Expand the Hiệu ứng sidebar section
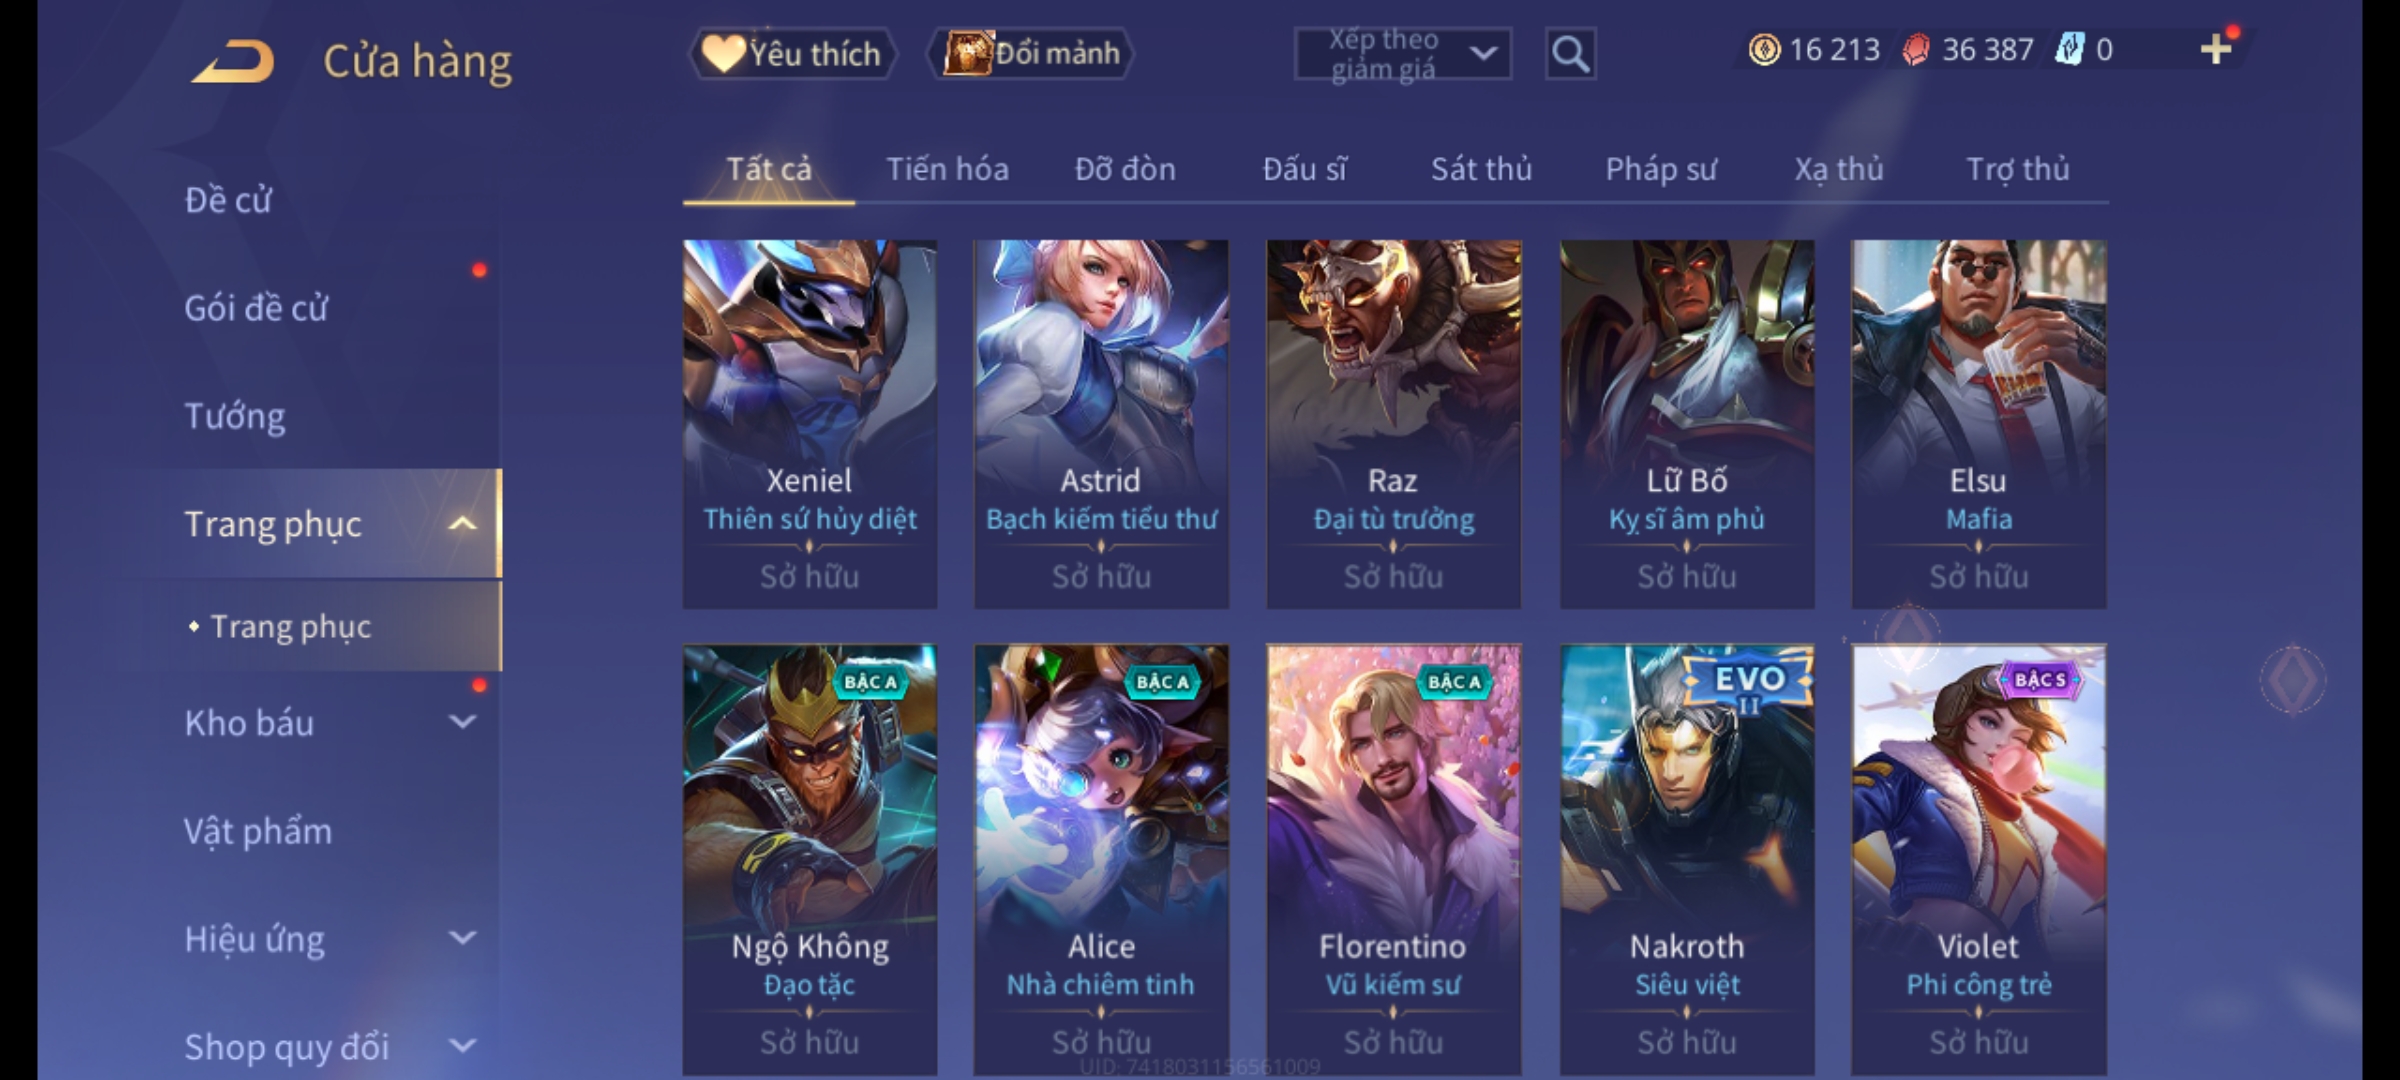The image size is (2400, 1080). point(462,938)
